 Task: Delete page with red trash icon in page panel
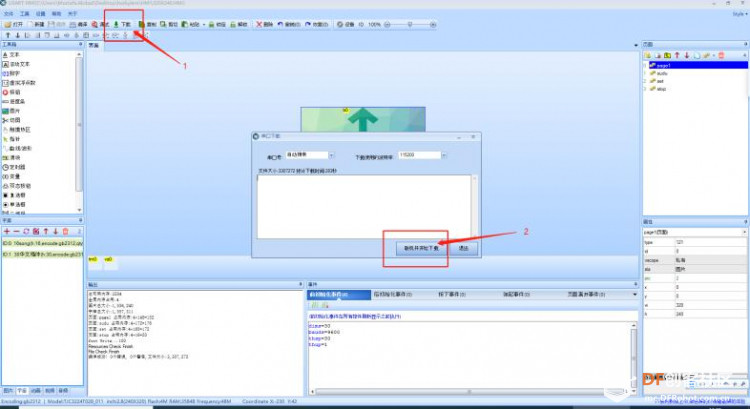pyautogui.click(x=721, y=55)
